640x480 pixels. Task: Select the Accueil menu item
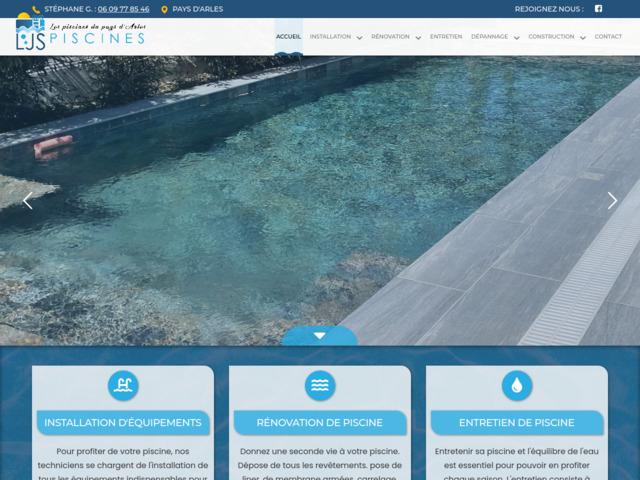288,36
